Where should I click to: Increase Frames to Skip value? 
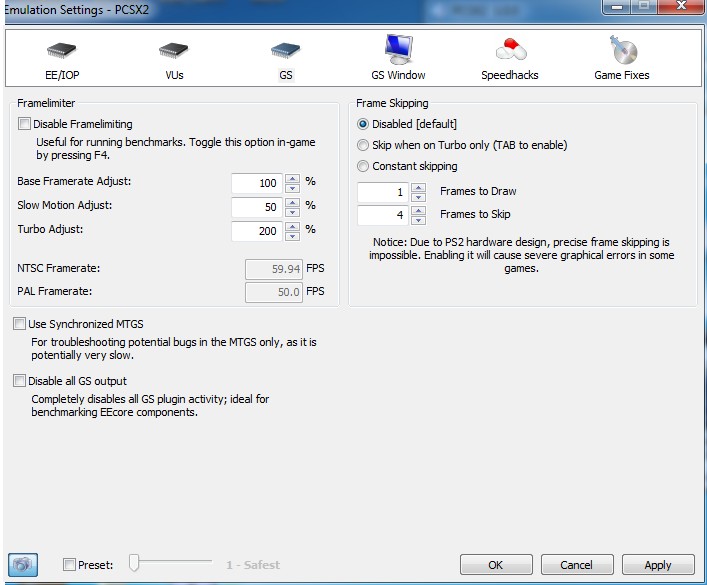coord(418,211)
